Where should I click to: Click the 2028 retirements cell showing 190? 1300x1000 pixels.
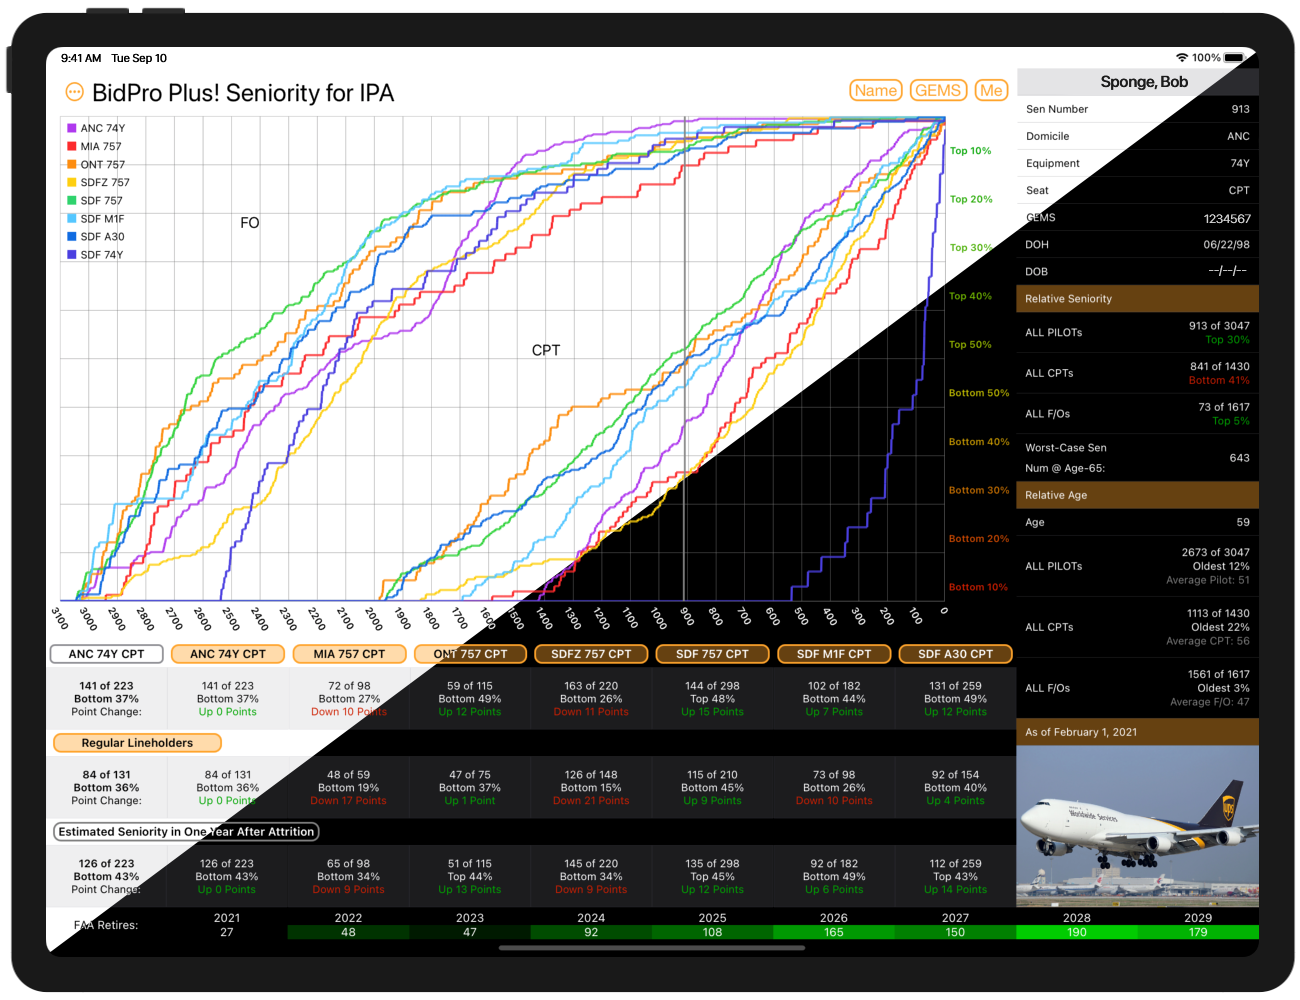1076,932
